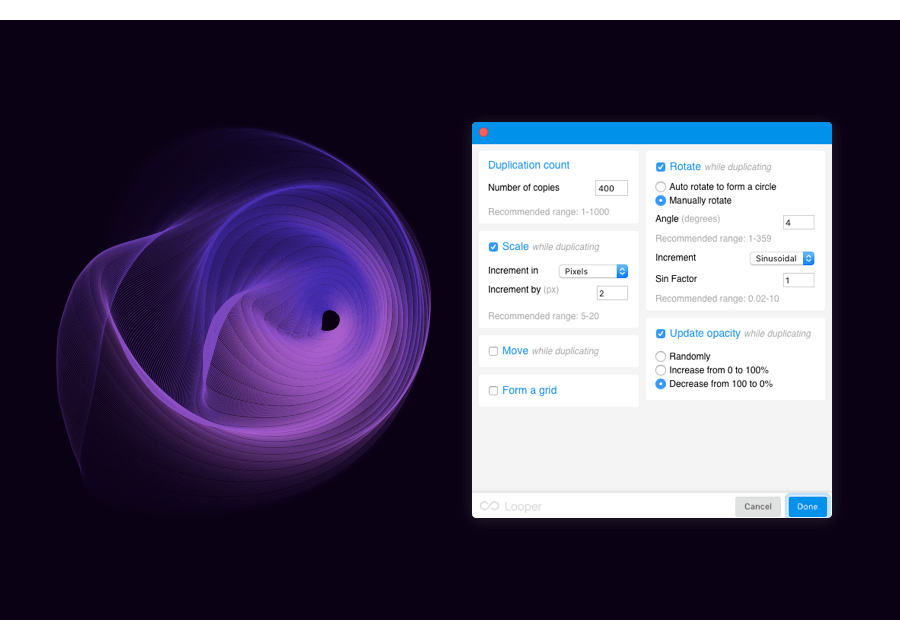
Task: Click the Looper infinity logo icon
Action: point(489,506)
